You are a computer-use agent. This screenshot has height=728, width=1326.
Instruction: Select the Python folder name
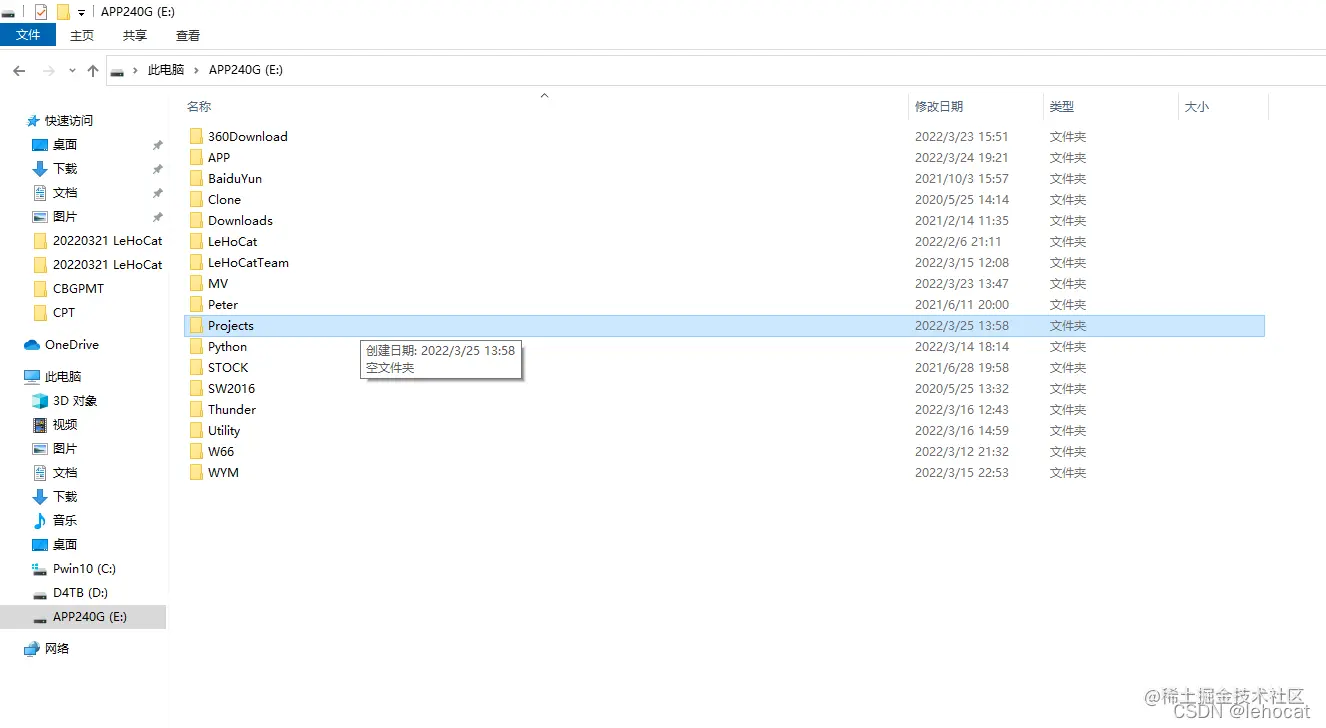[x=227, y=346]
